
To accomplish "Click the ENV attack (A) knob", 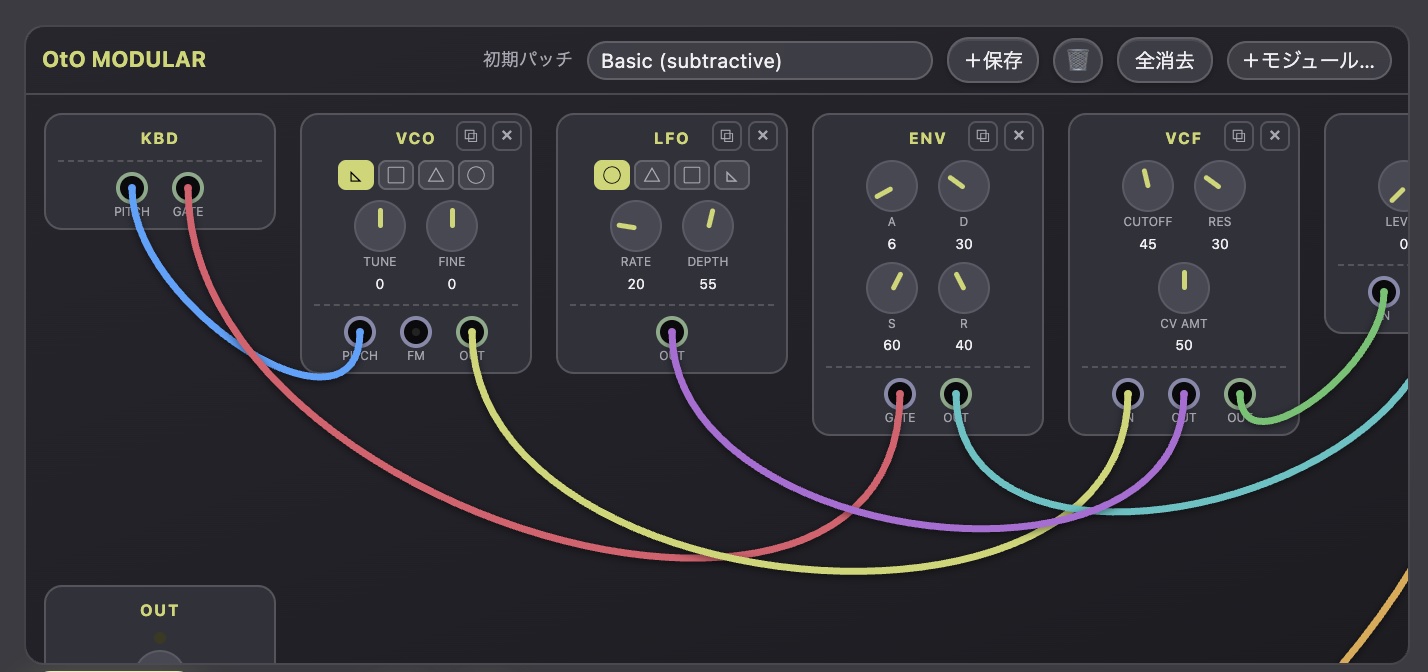I will click(892, 186).
